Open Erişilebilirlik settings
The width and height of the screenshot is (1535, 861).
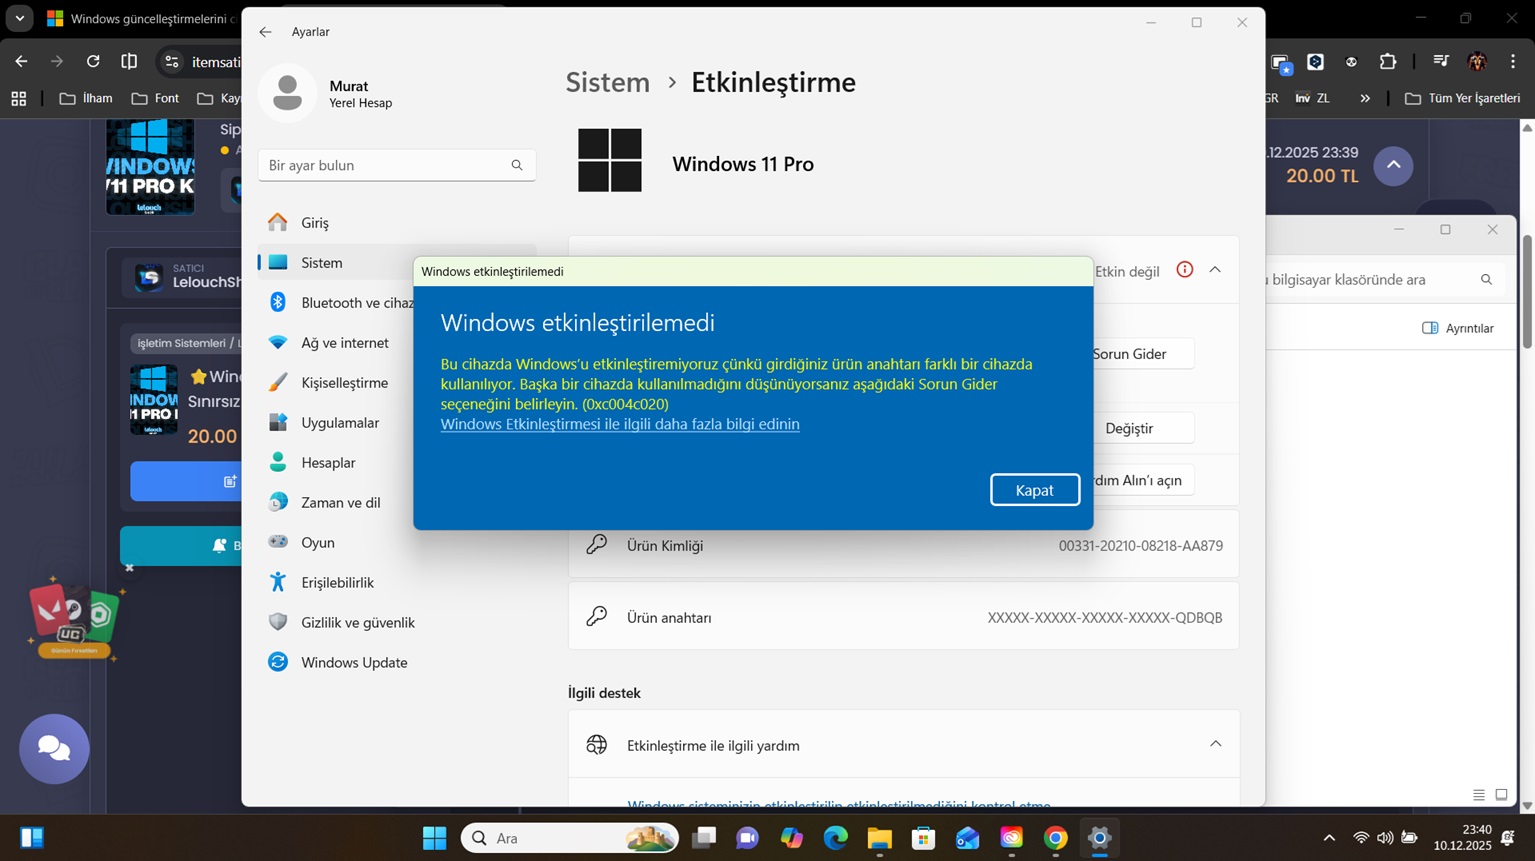click(396, 583)
